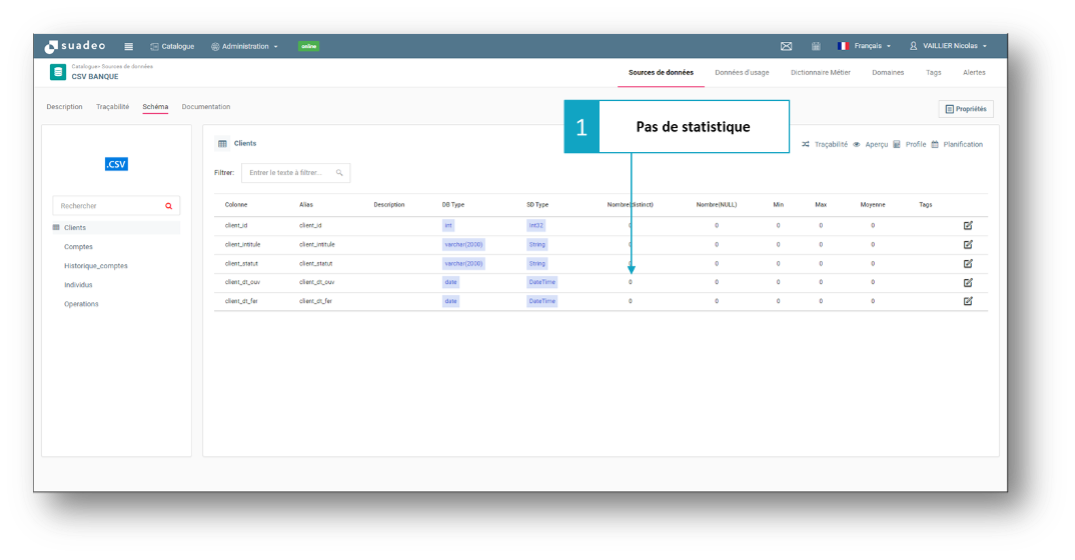
Task: Click the .CSV file type badge
Action: pos(116,164)
